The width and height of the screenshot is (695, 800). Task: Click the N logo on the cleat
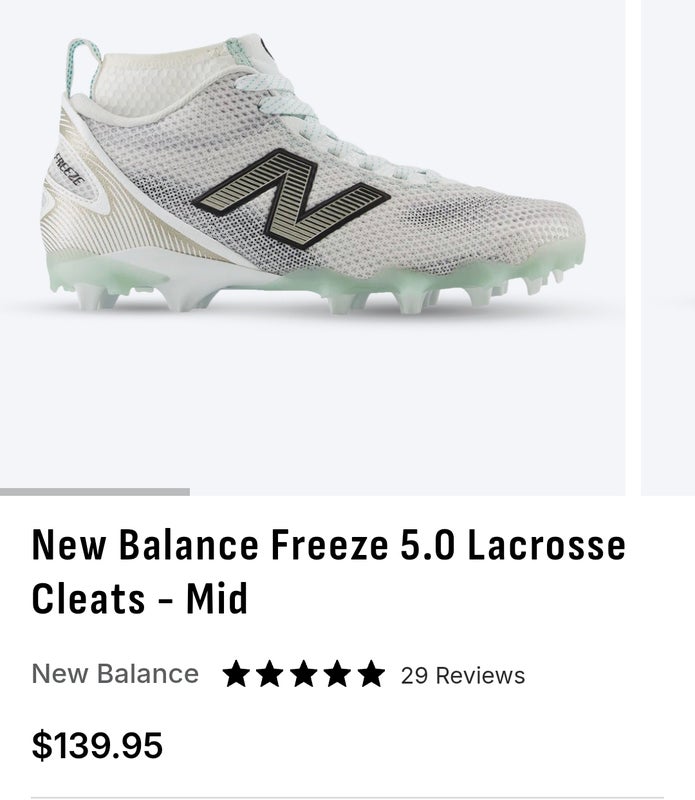tap(290, 197)
